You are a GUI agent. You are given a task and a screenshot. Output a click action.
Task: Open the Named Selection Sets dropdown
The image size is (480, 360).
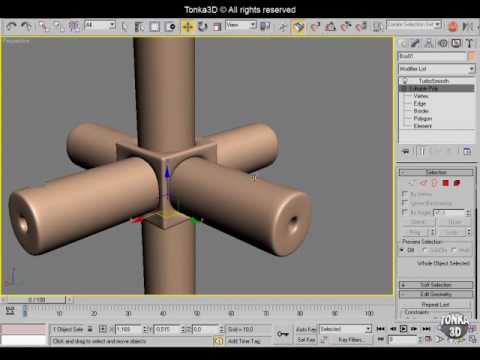pos(414,25)
